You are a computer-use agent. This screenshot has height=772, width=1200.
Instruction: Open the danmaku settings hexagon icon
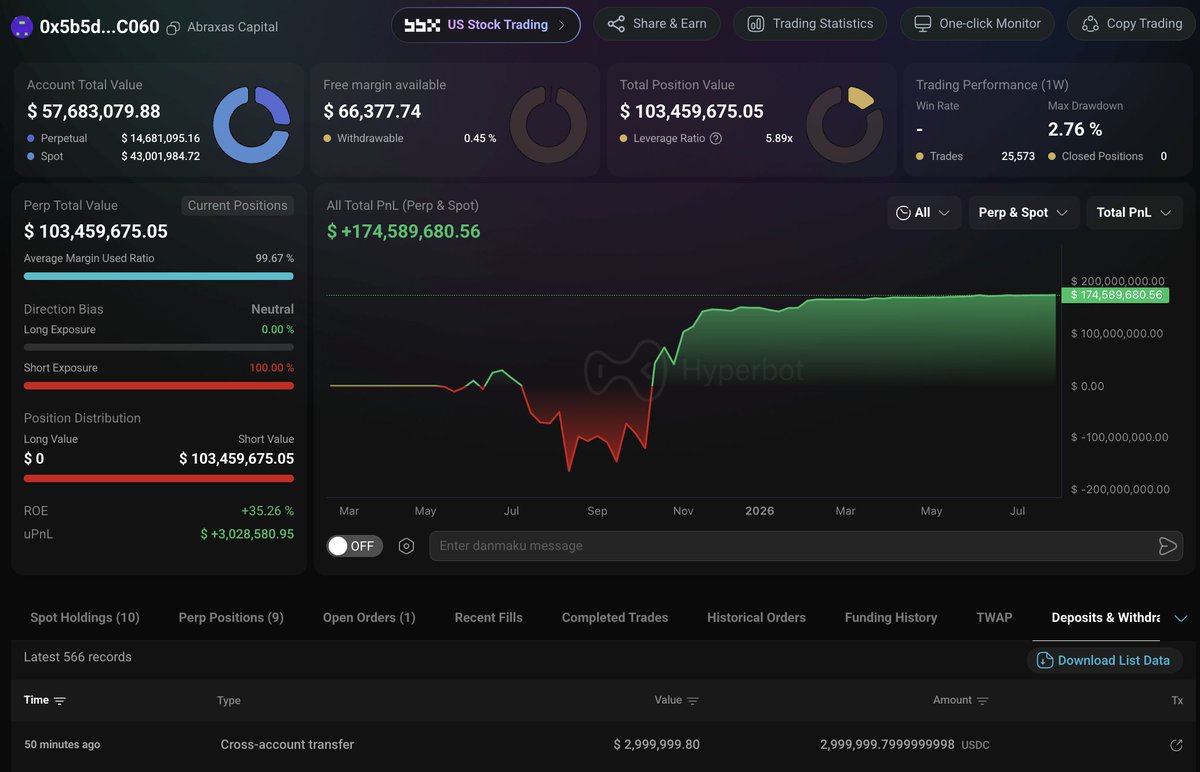[406, 546]
